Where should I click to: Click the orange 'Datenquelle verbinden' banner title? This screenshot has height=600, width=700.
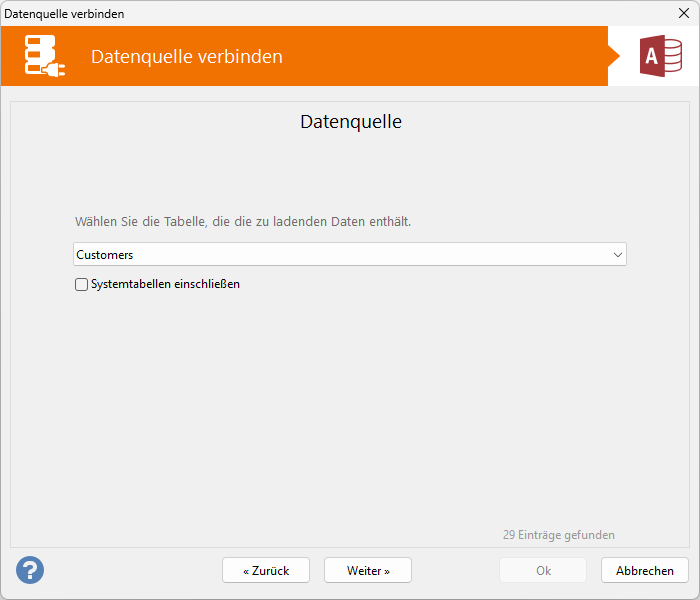(187, 57)
